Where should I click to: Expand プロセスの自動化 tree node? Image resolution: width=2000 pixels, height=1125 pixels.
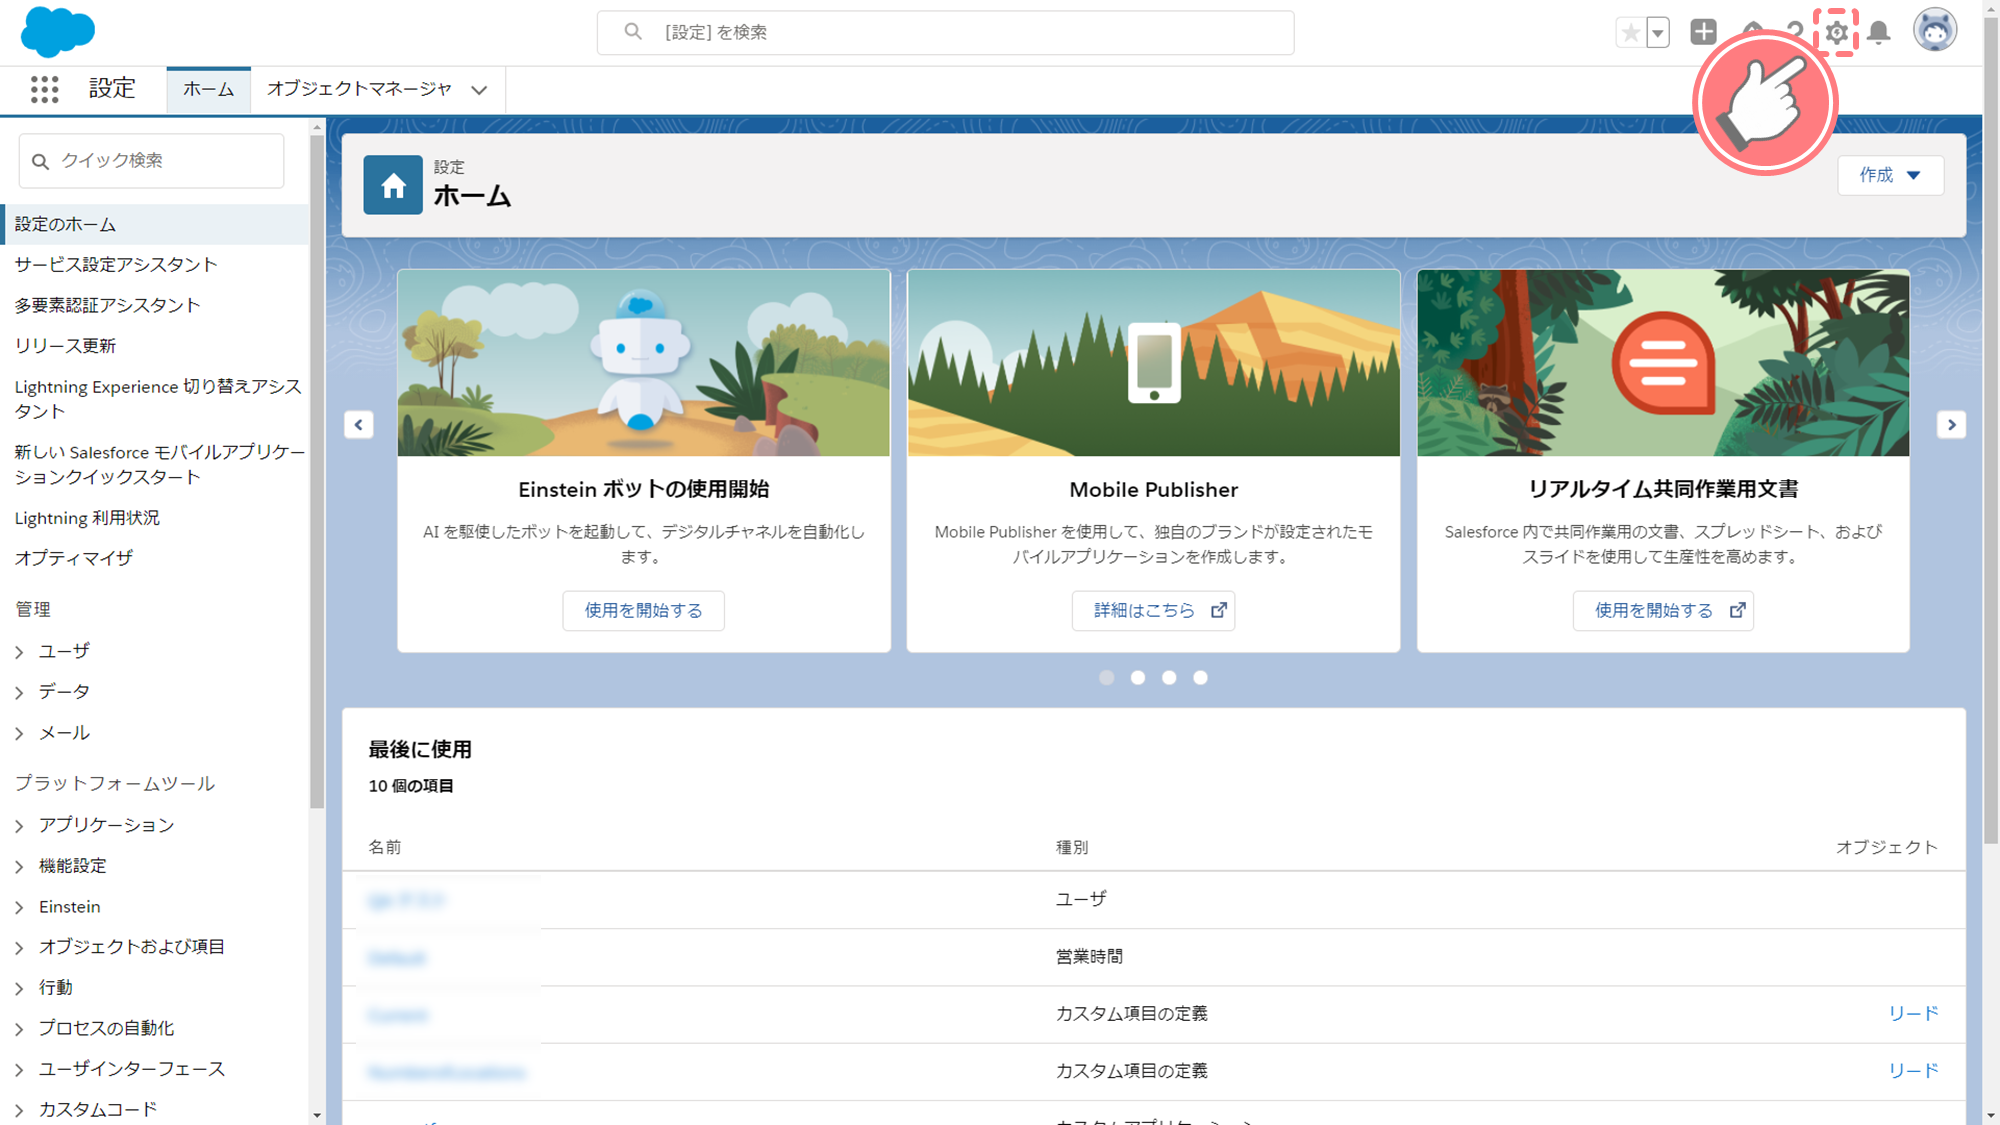(19, 1029)
